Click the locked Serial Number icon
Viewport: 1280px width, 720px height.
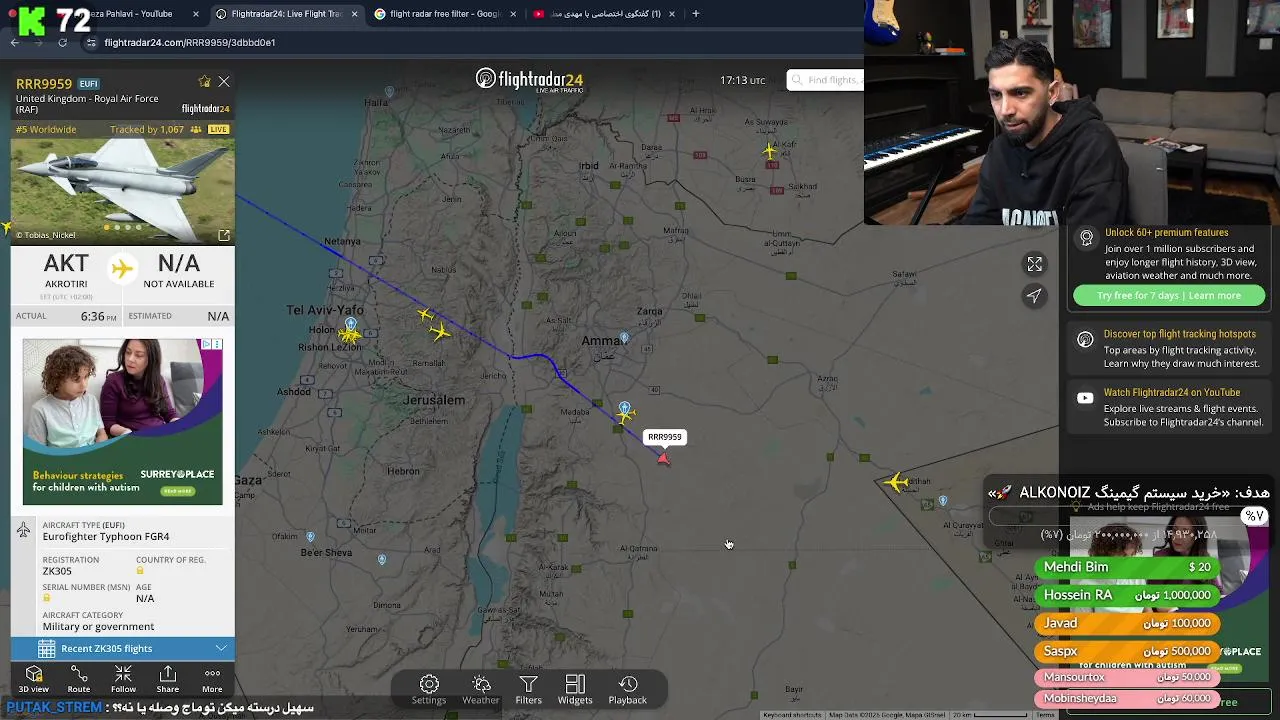click(46, 598)
